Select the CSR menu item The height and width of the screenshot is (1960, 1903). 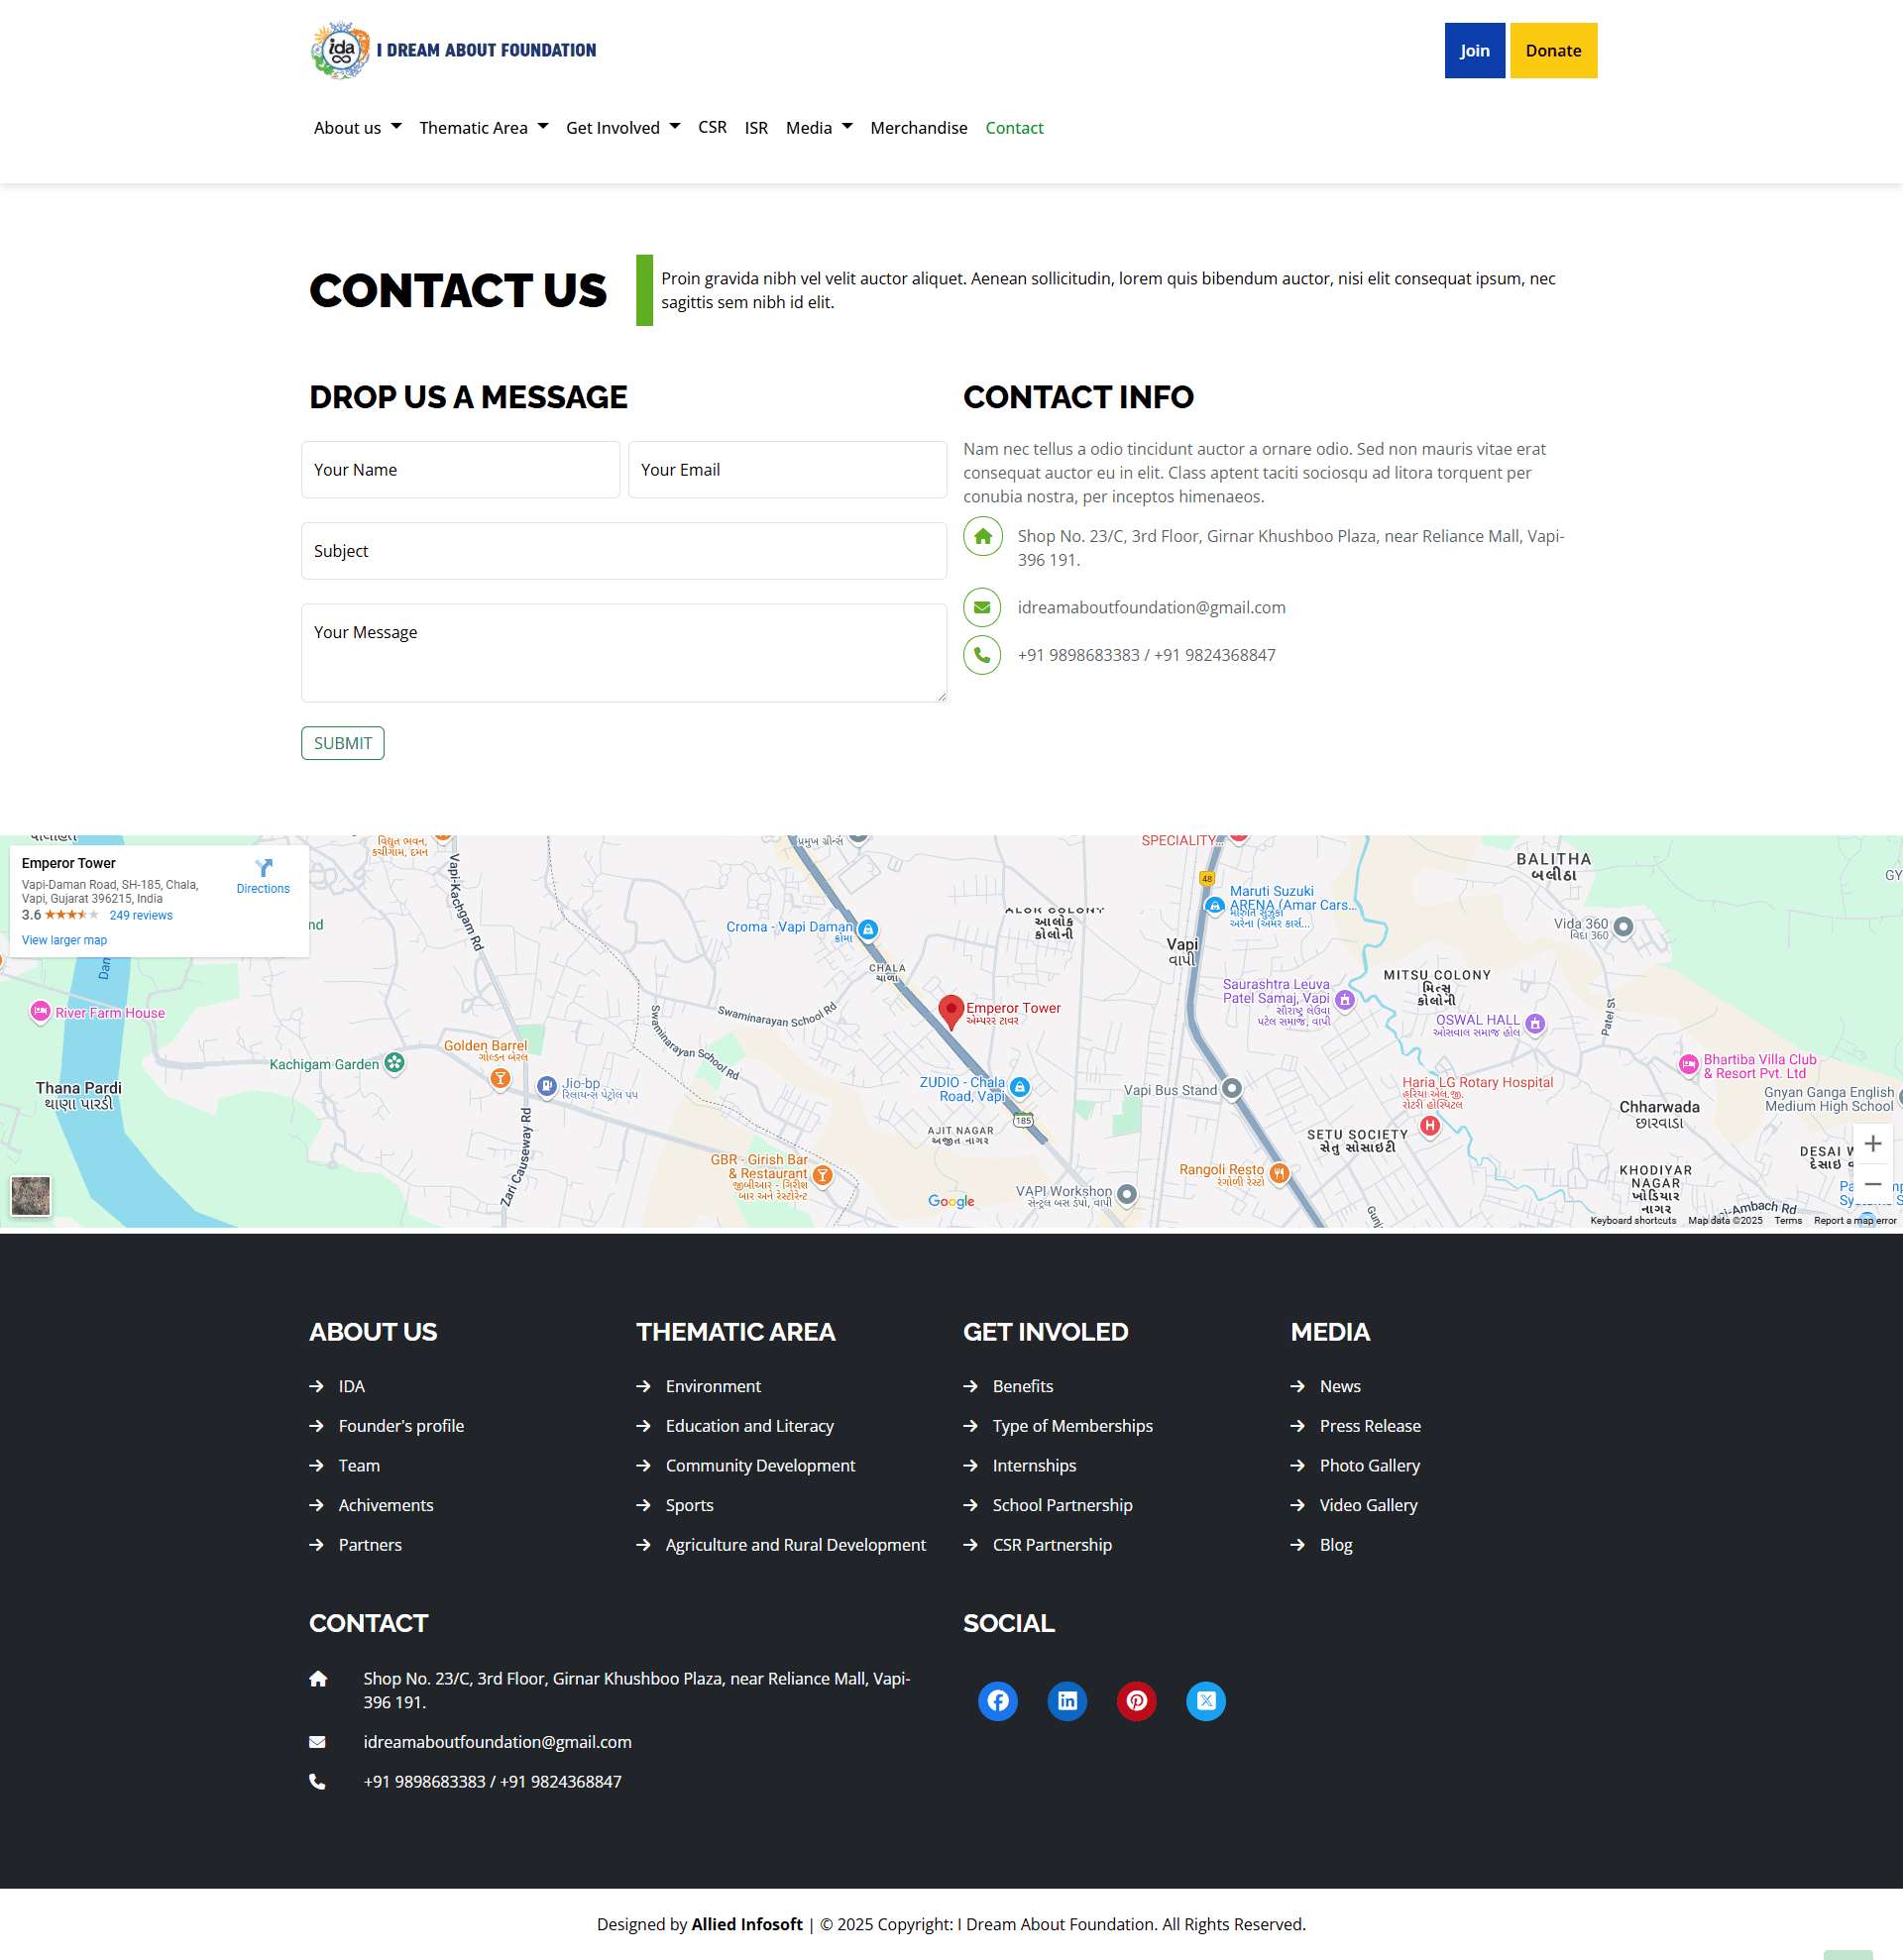[712, 128]
